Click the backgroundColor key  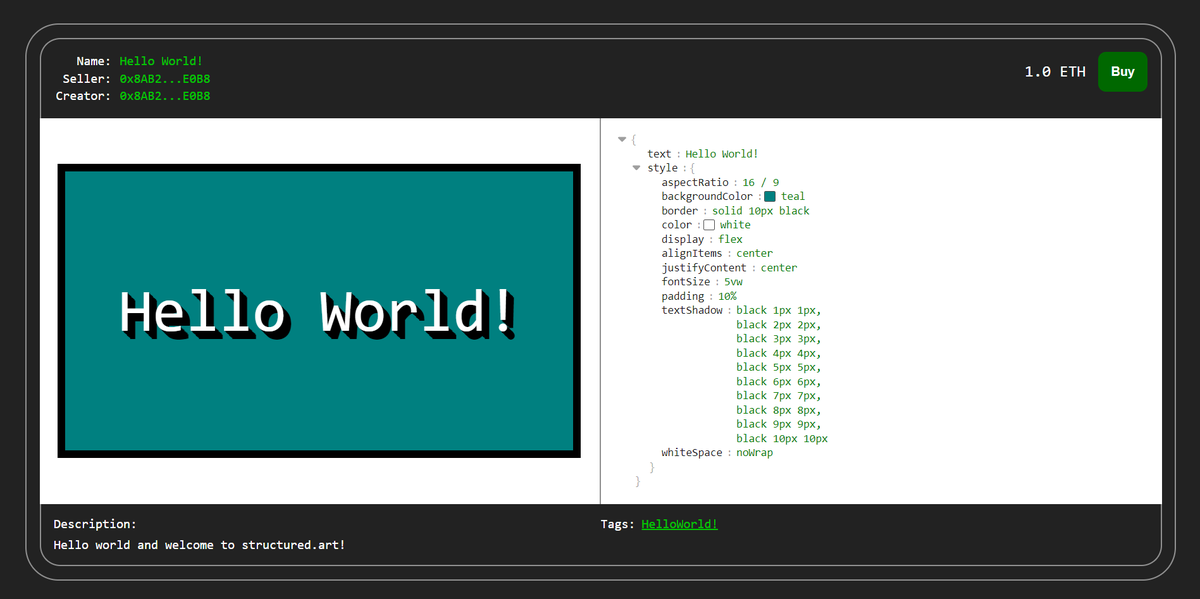(707, 196)
